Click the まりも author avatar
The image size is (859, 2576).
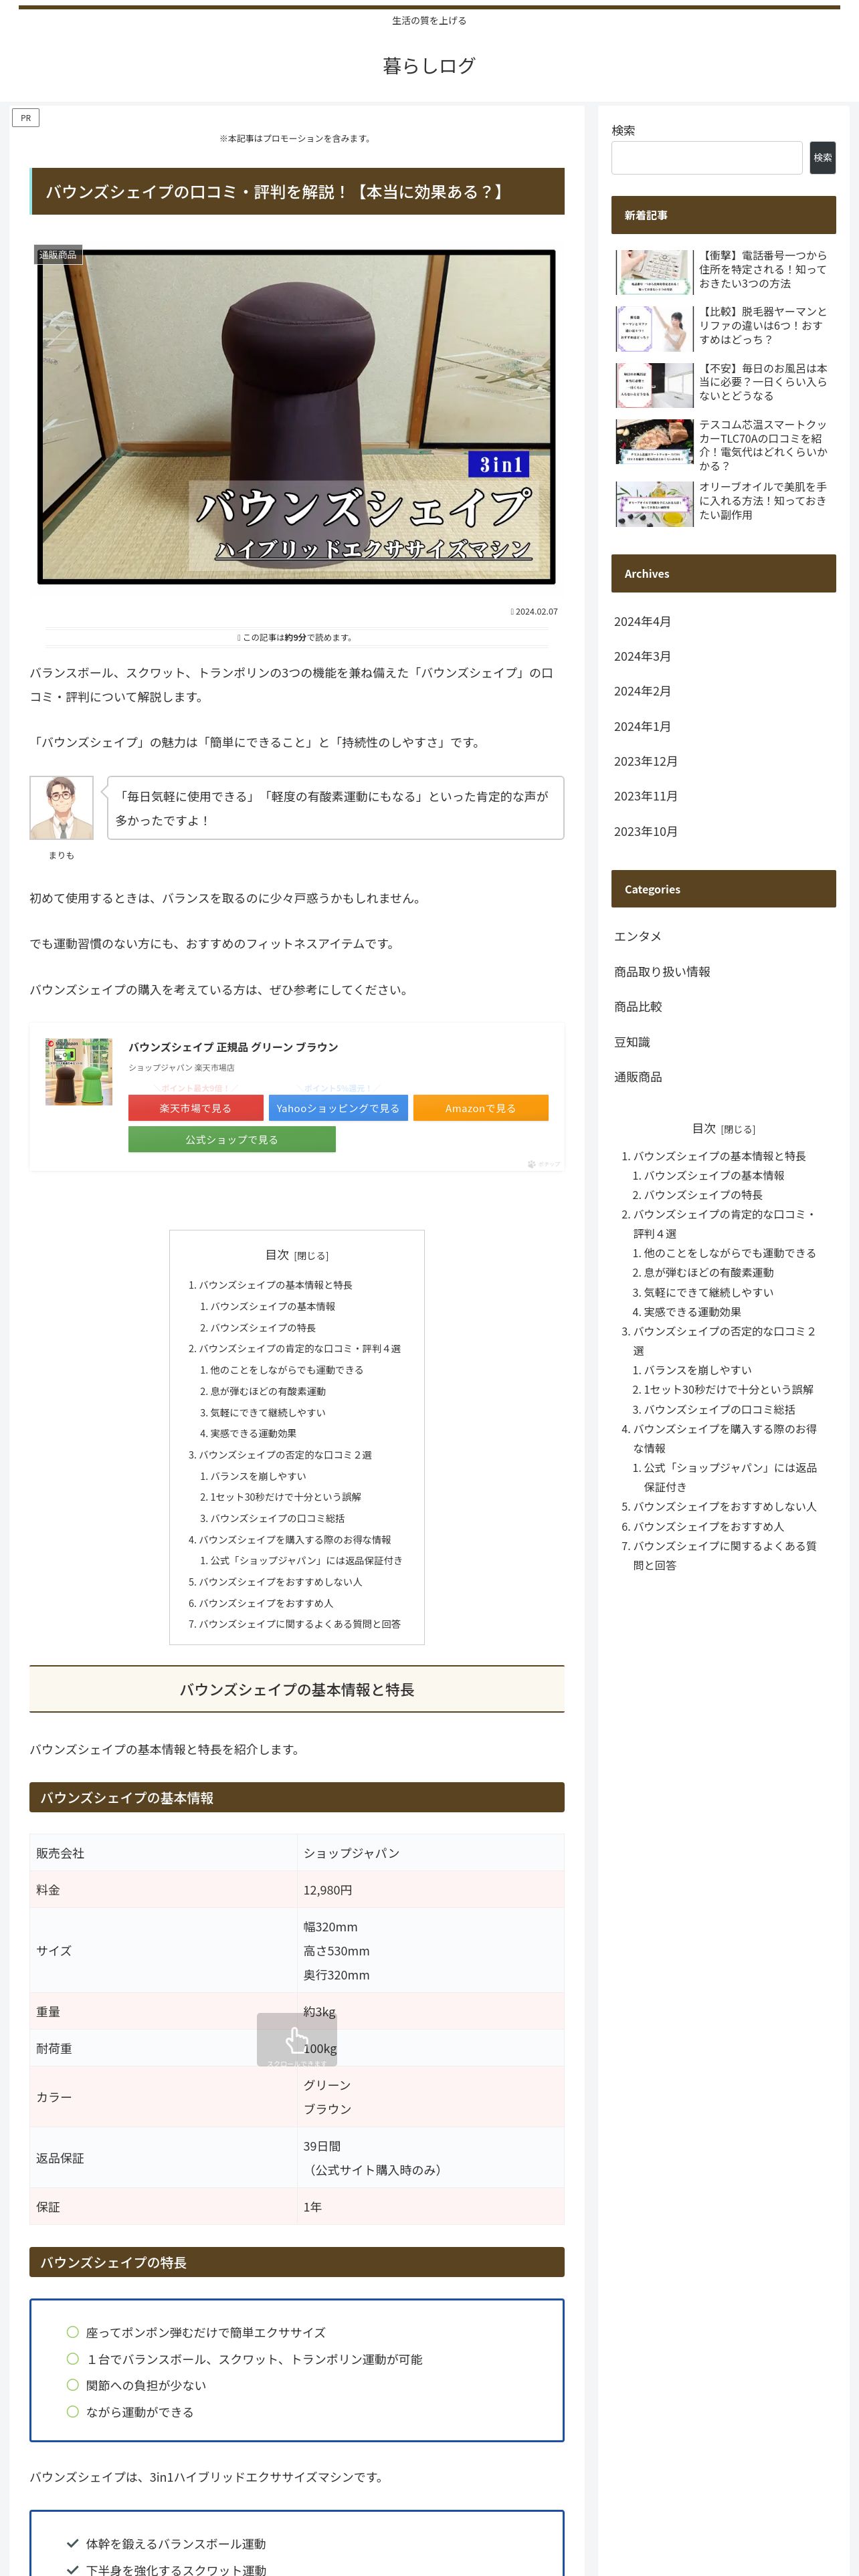[x=62, y=807]
